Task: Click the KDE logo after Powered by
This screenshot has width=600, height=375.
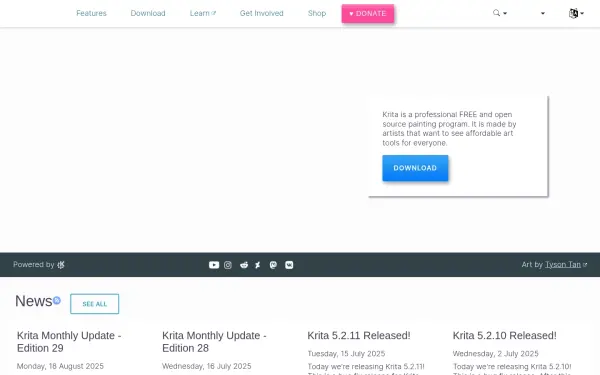Action: (x=61, y=265)
